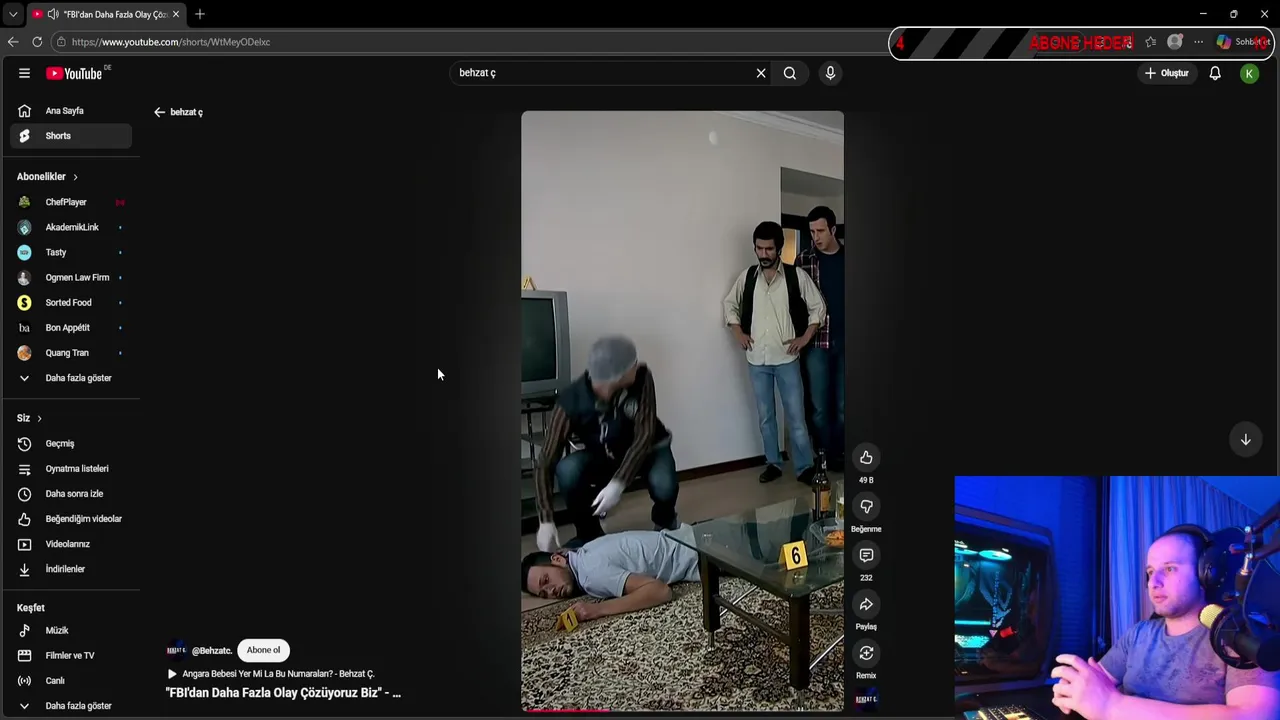Screen dimensions: 1280x720
Task: Open the Bon Appétit subscription
Action: point(70,327)
